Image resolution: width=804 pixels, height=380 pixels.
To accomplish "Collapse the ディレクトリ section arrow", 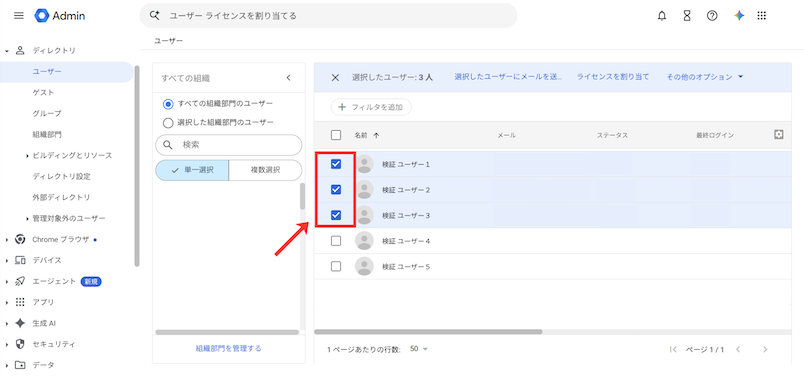I will (x=7, y=51).
